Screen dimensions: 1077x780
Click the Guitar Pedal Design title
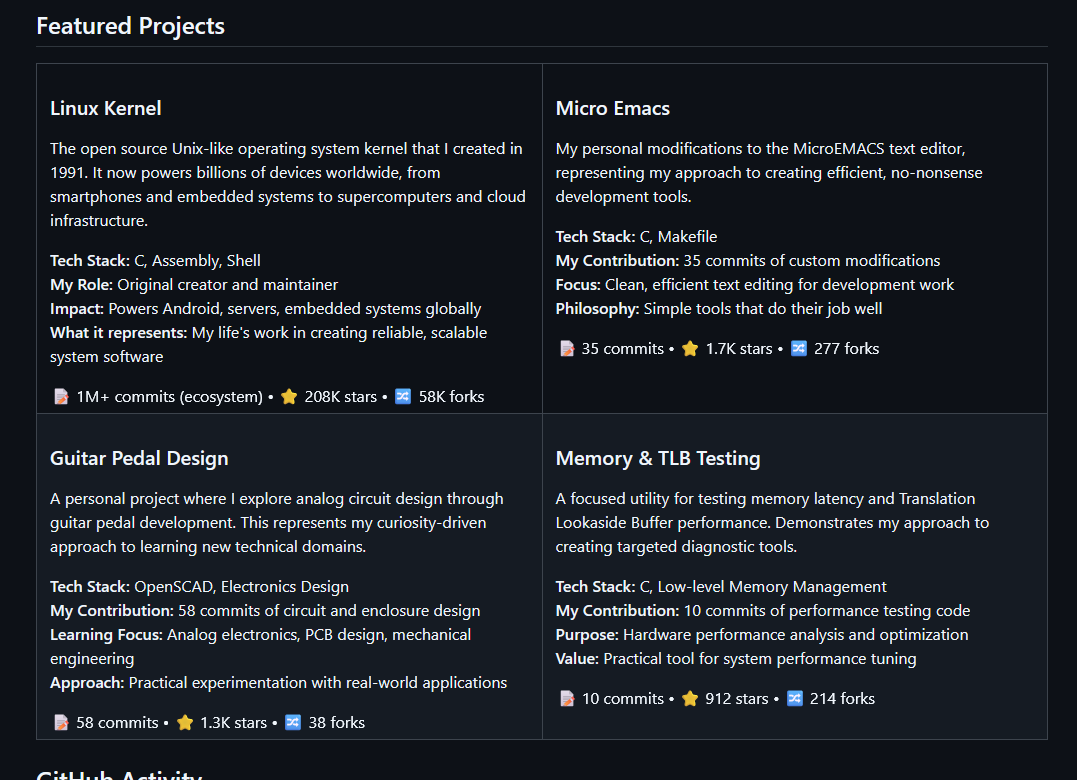tap(139, 459)
